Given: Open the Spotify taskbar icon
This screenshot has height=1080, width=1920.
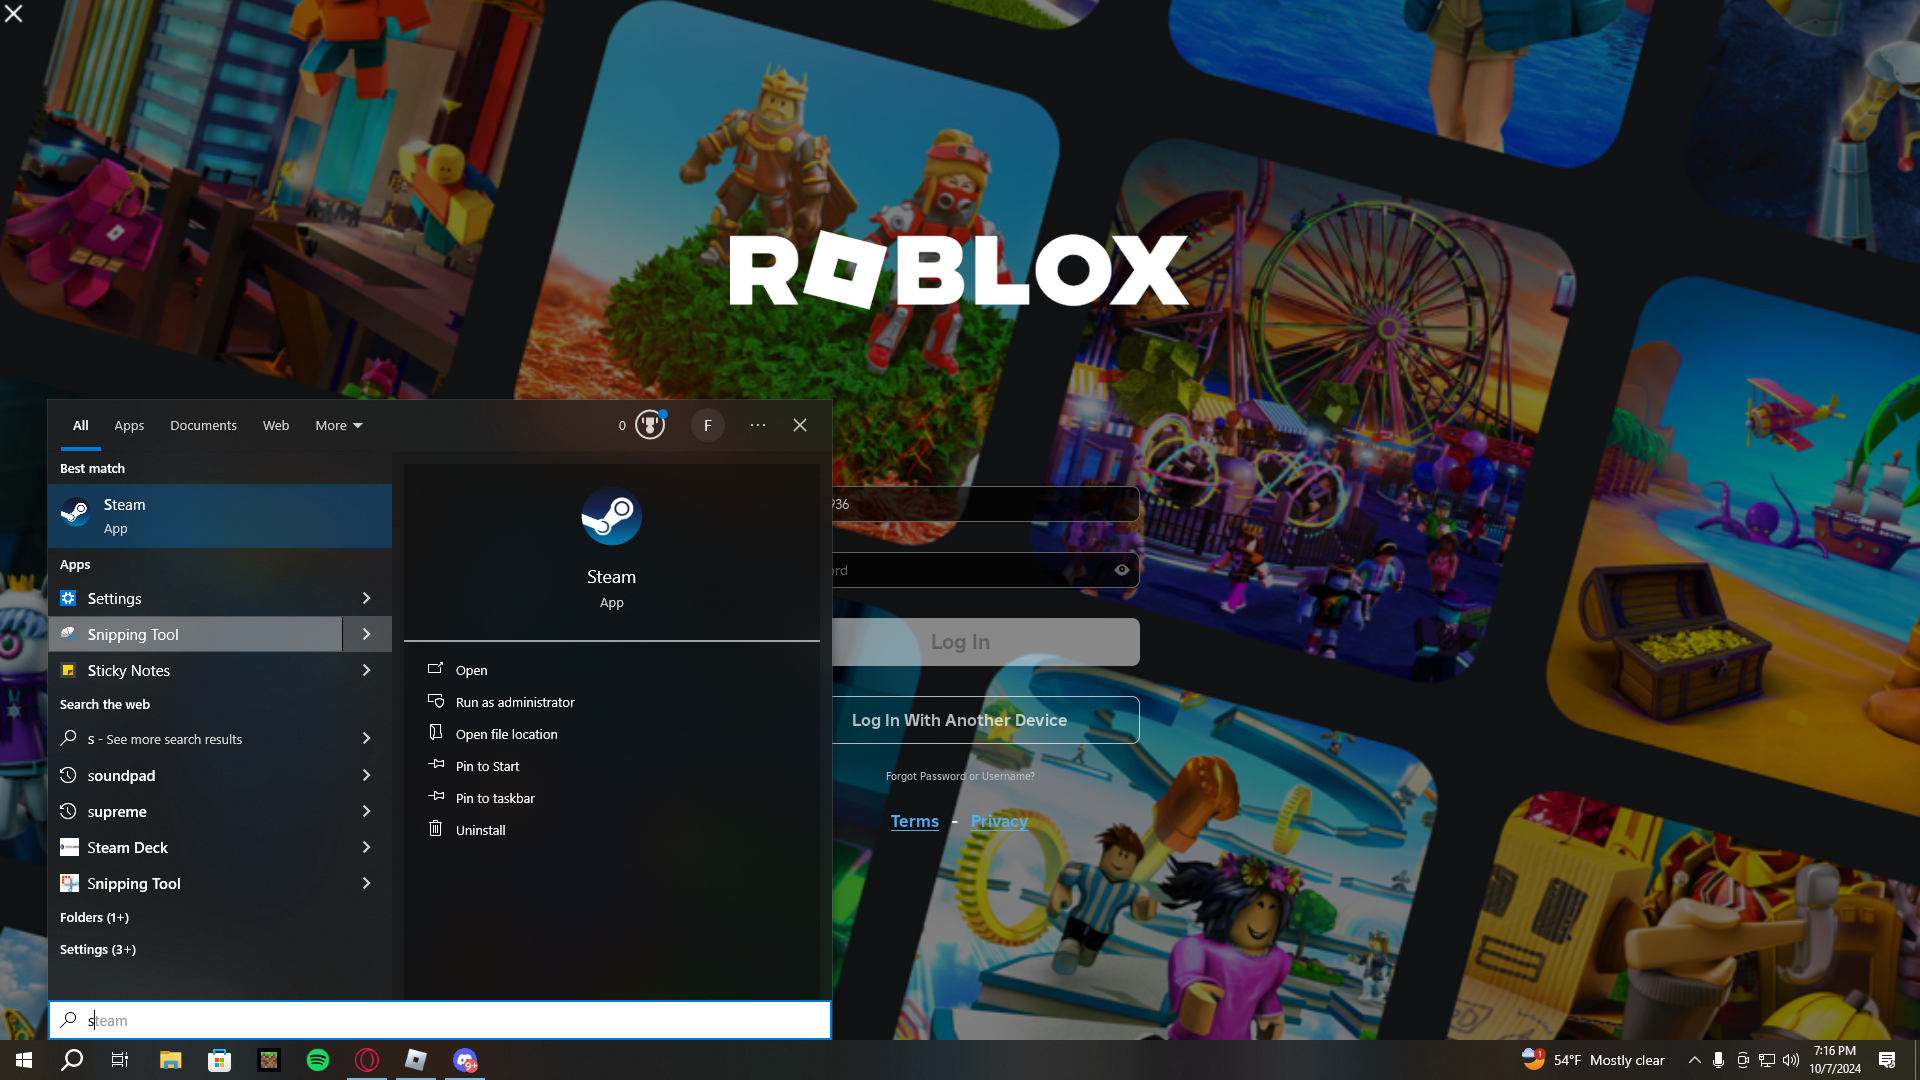Looking at the screenshot, I should click(x=318, y=1060).
